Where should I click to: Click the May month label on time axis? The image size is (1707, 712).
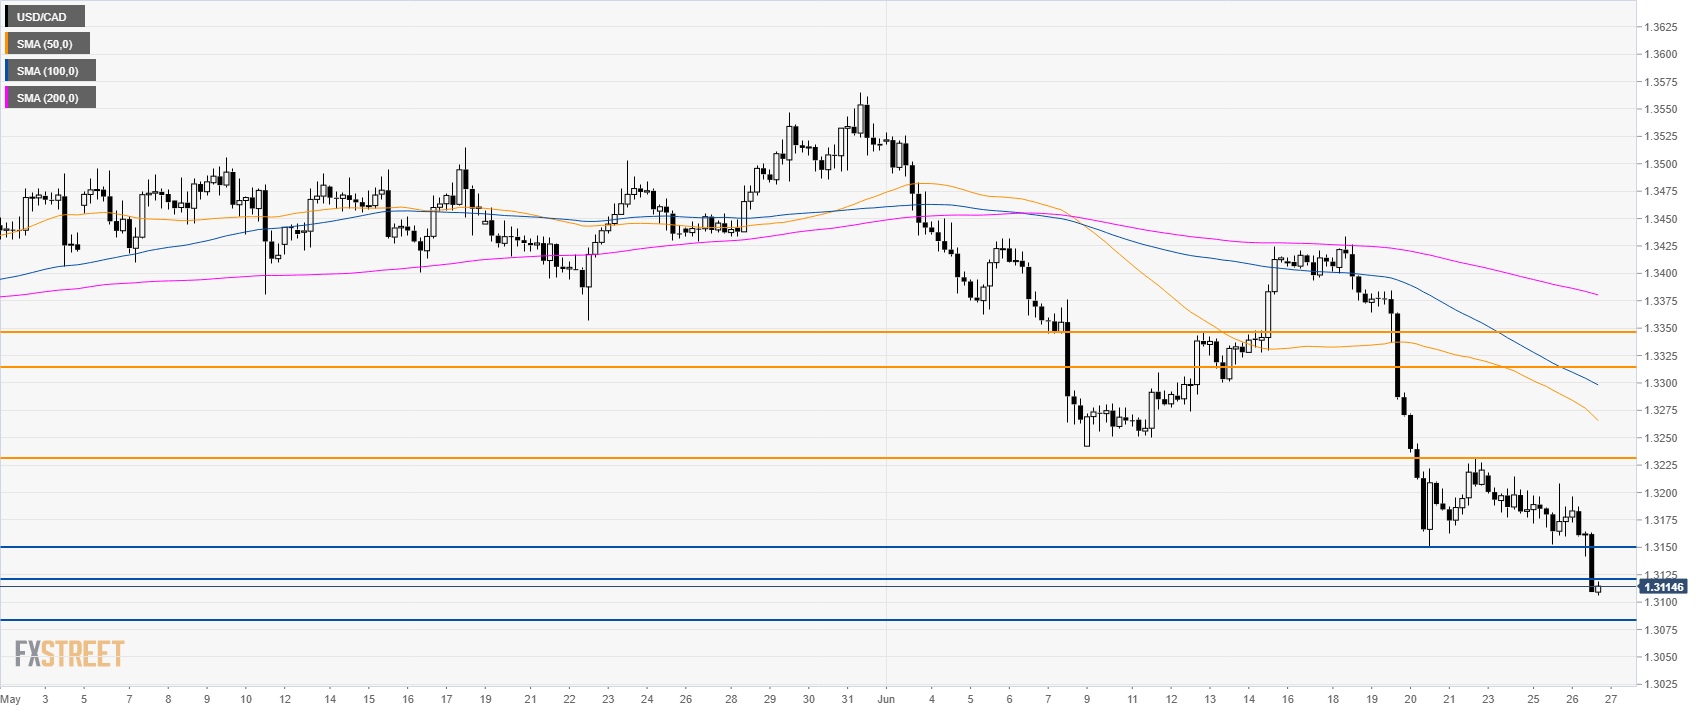[11, 699]
